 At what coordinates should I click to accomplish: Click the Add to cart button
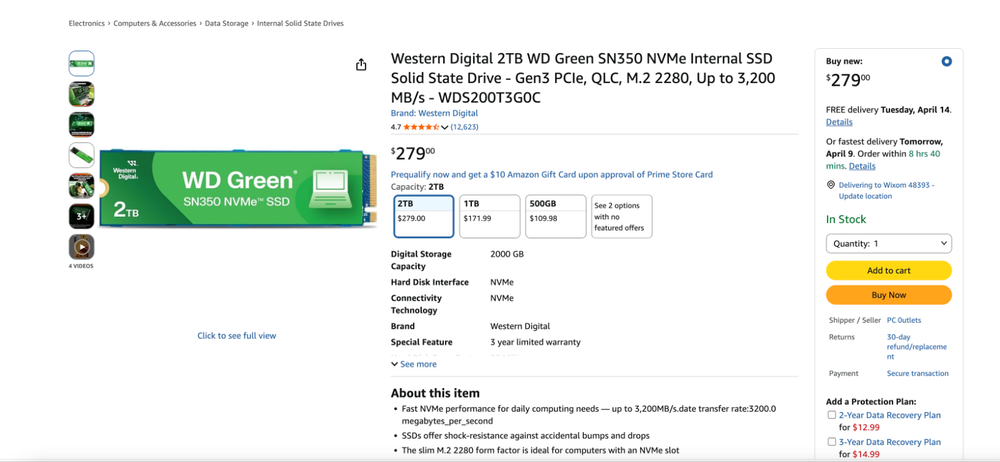click(x=888, y=271)
